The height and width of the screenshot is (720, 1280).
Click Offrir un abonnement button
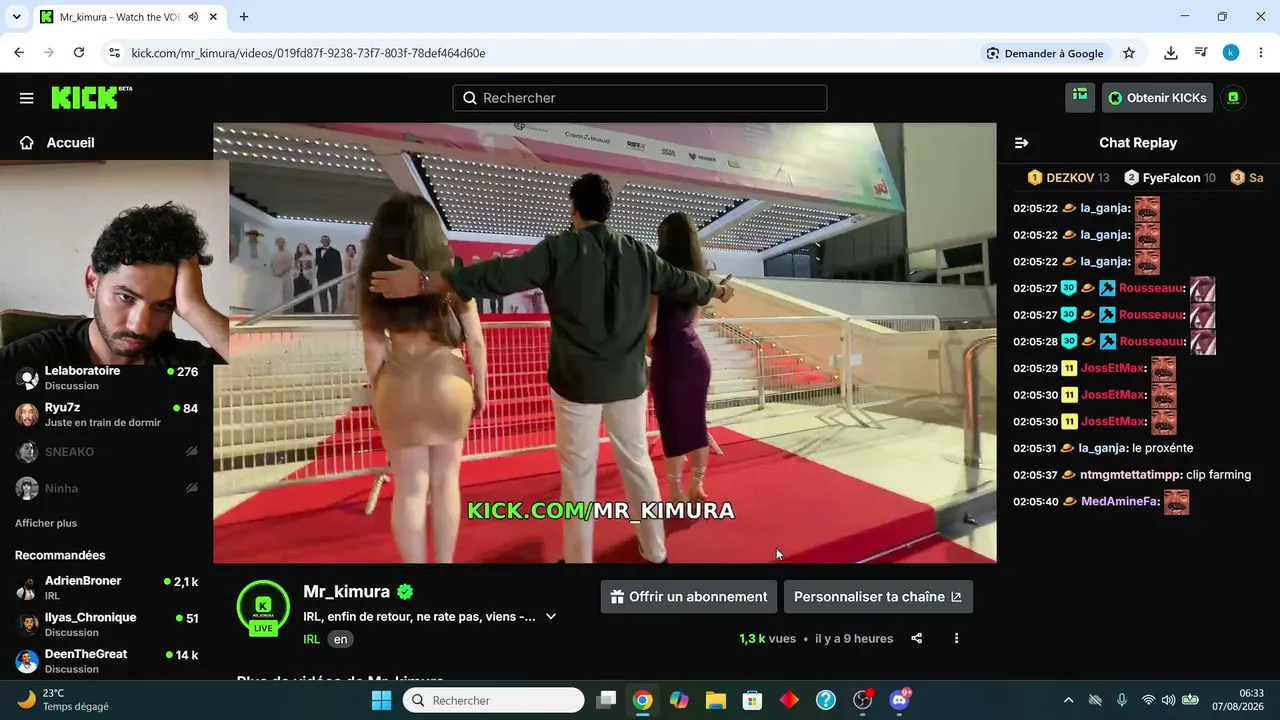pos(689,597)
